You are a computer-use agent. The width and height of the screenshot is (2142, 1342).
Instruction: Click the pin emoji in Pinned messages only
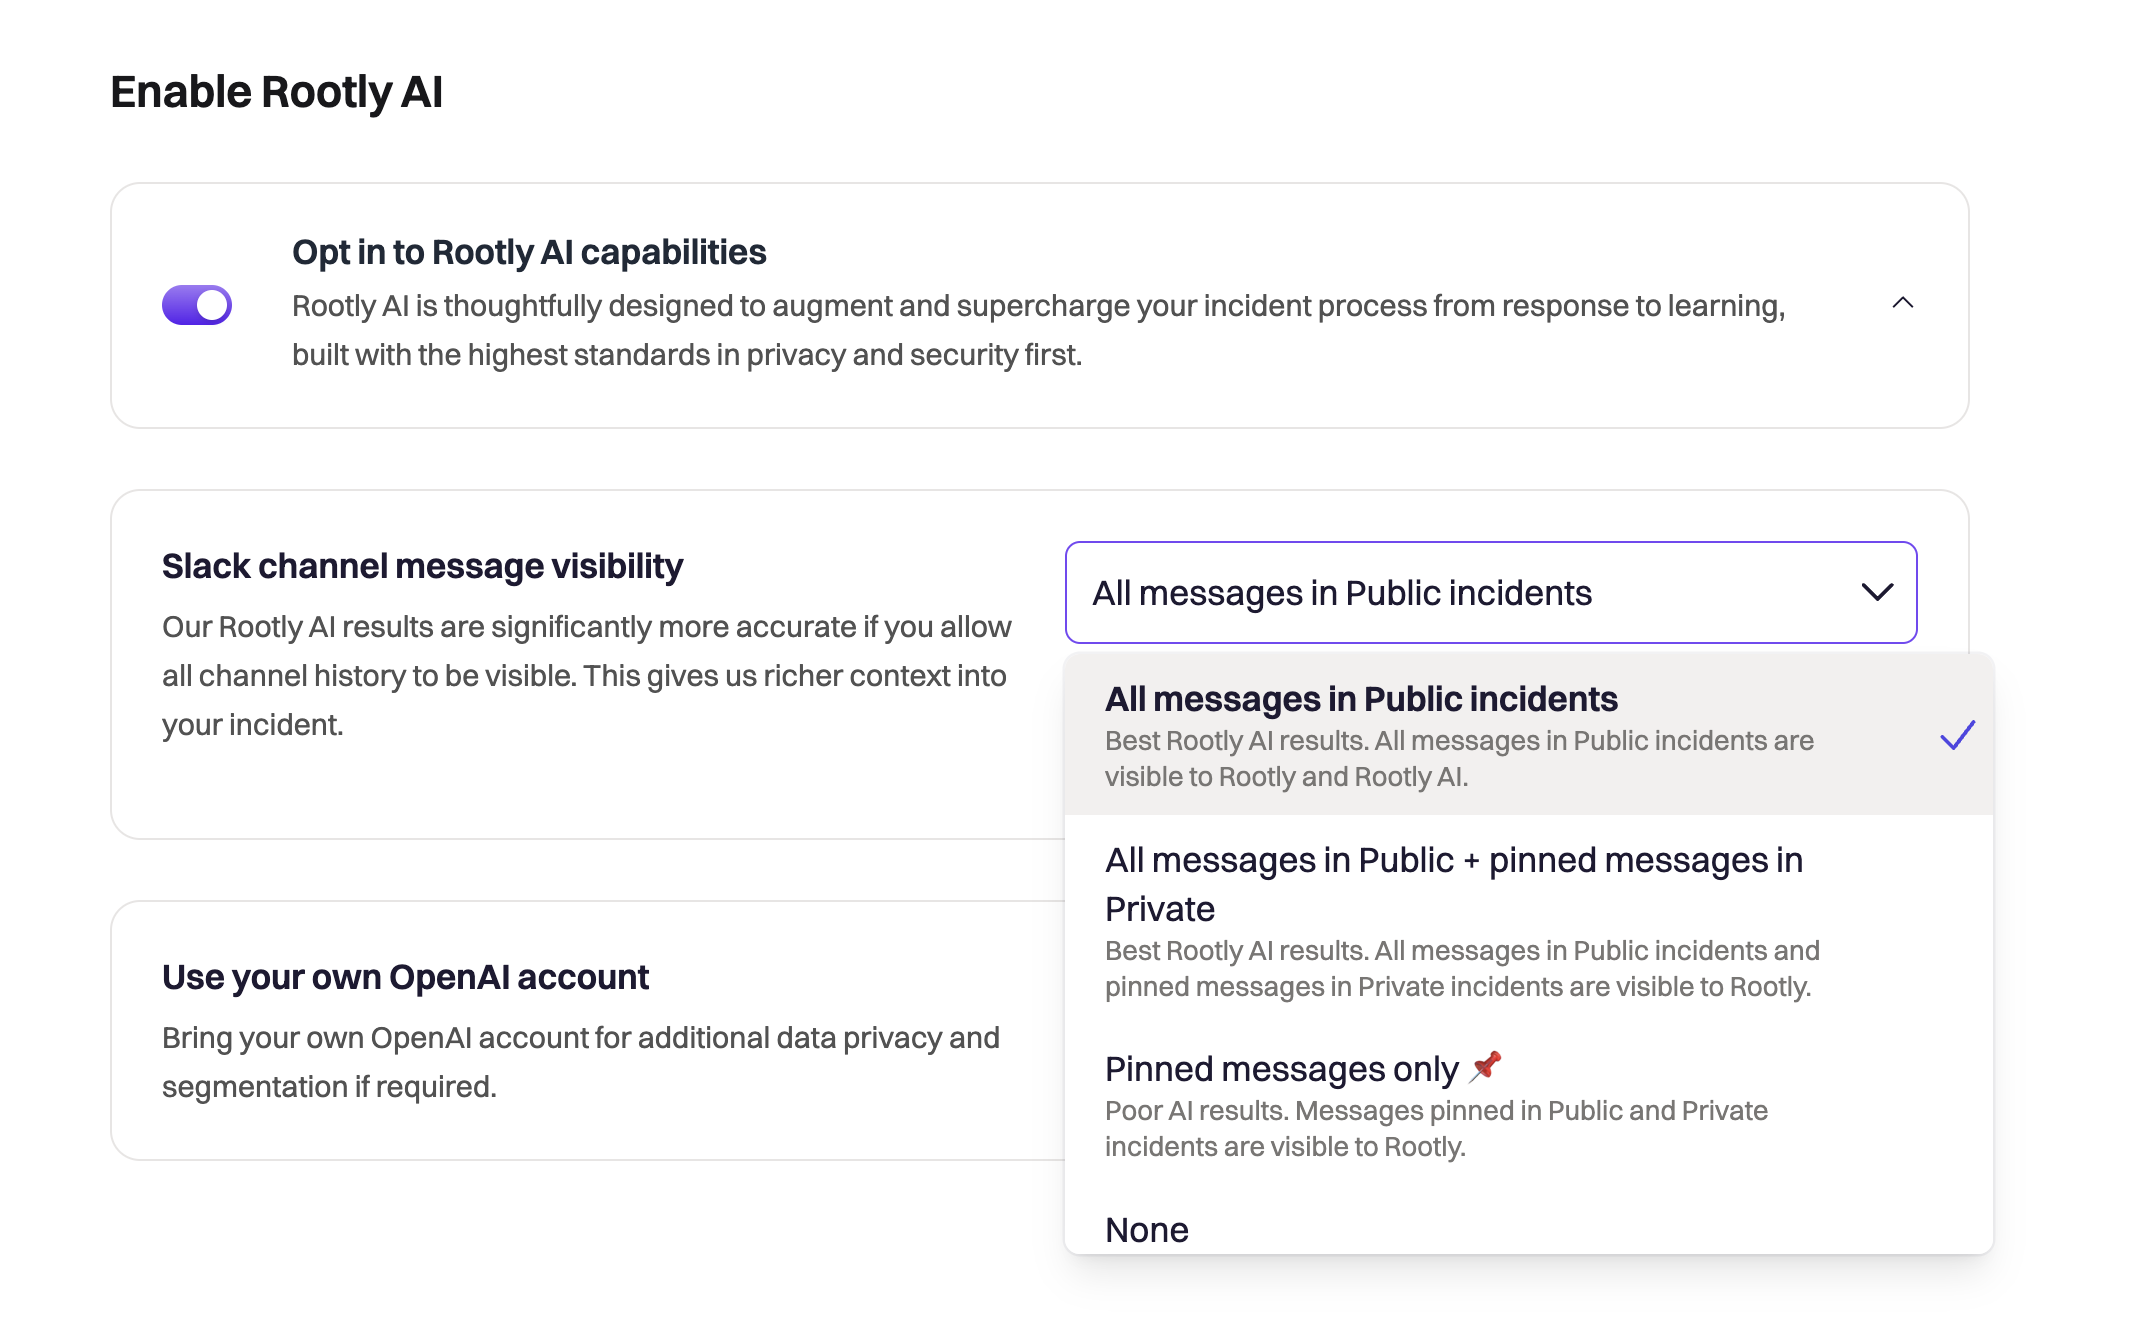[x=1484, y=1066]
